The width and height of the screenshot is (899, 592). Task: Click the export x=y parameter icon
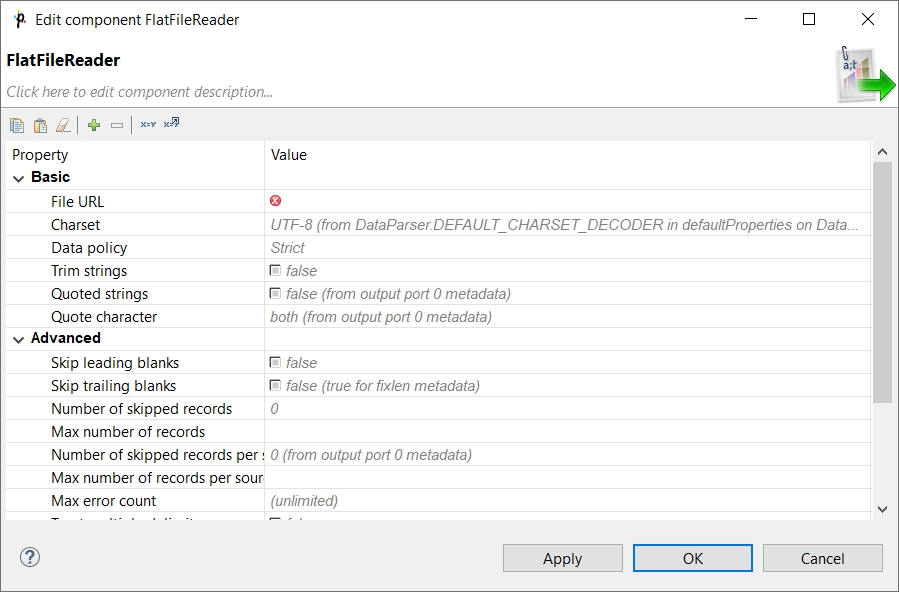[x=171, y=123]
